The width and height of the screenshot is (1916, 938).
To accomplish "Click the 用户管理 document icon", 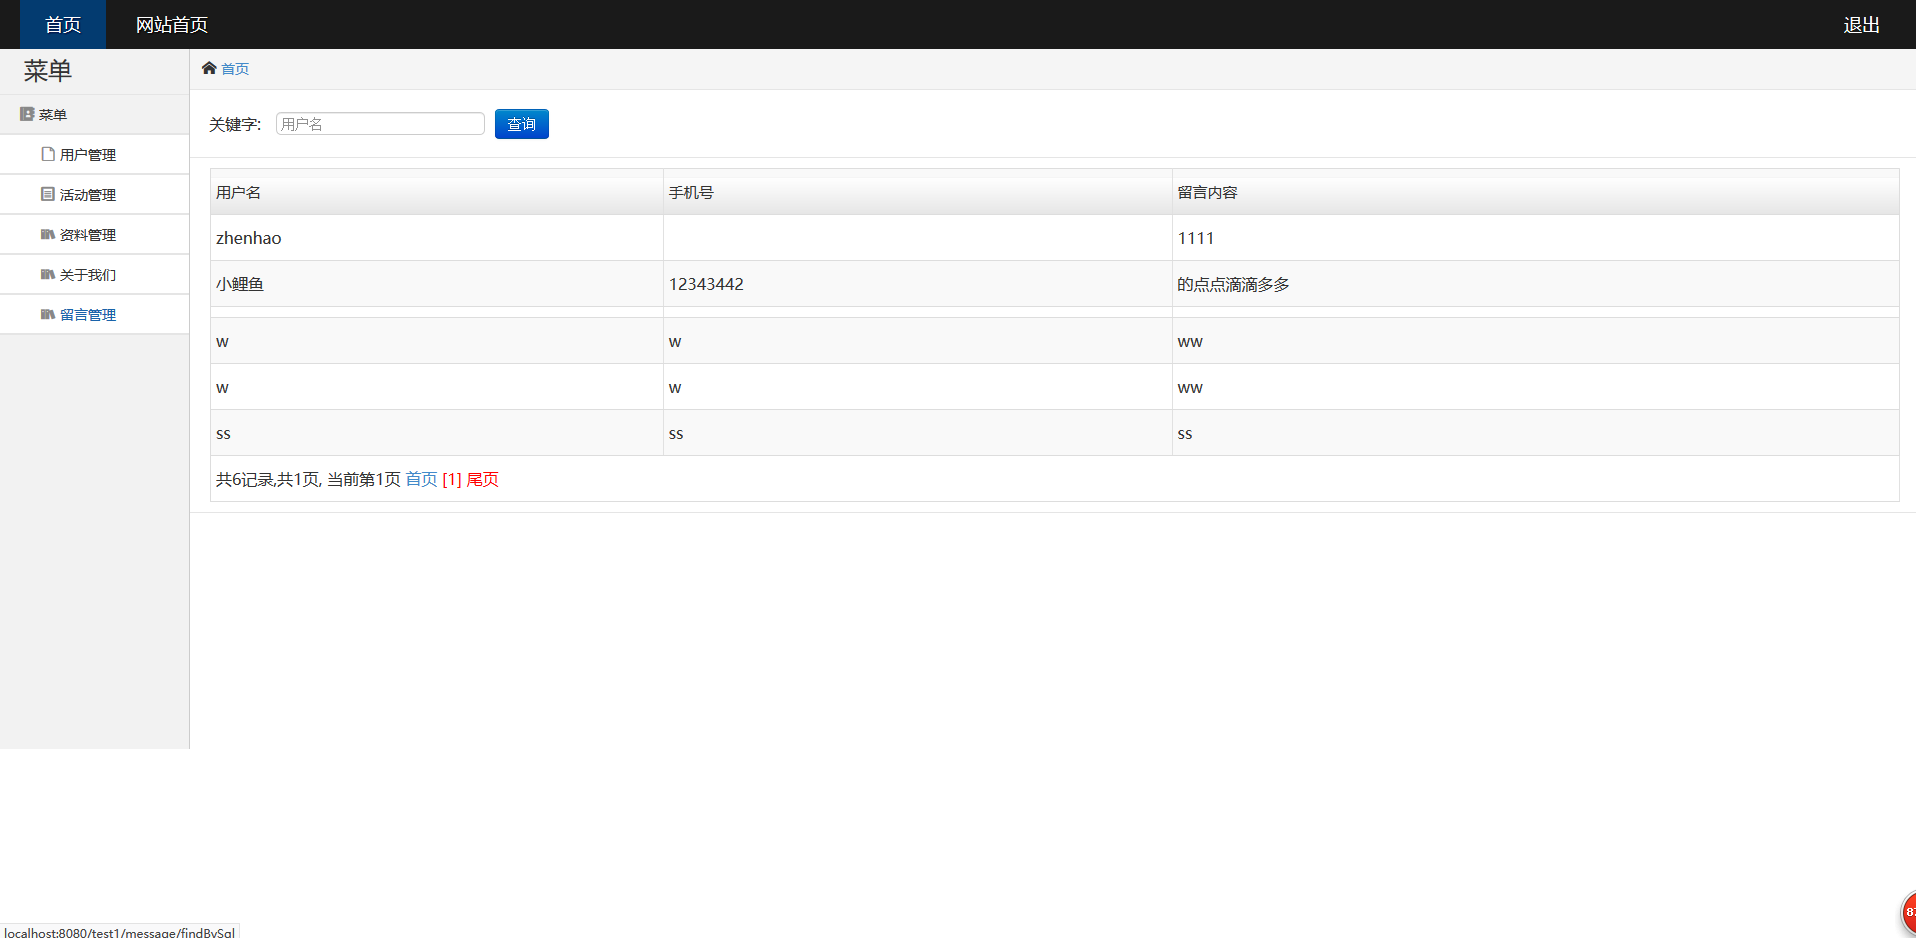I will (47, 154).
